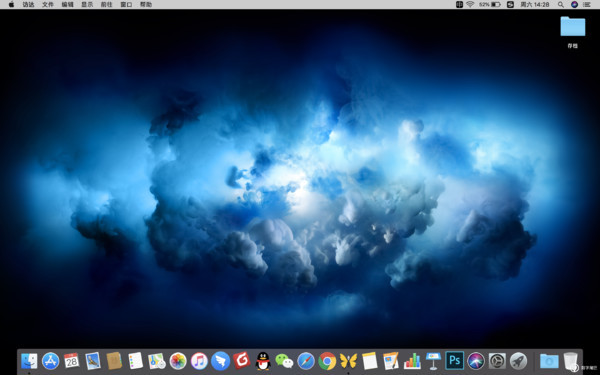Open the 前往 menu
The image size is (600, 375).
[x=106, y=5]
